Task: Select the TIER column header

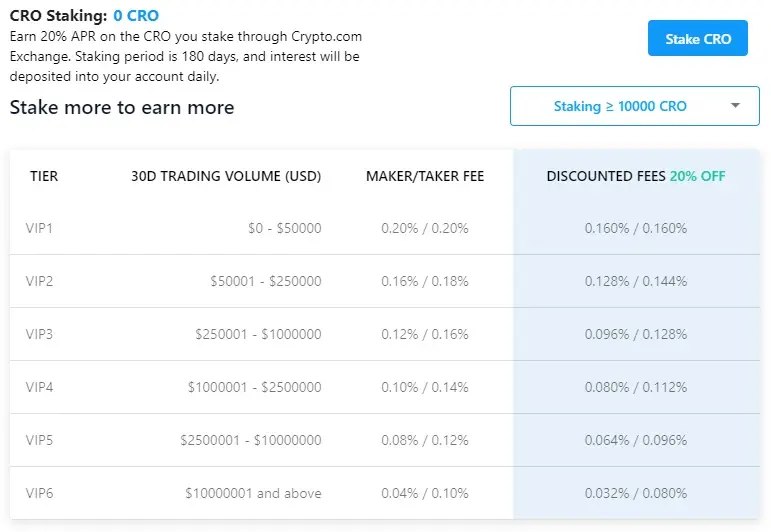Action: point(44,176)
